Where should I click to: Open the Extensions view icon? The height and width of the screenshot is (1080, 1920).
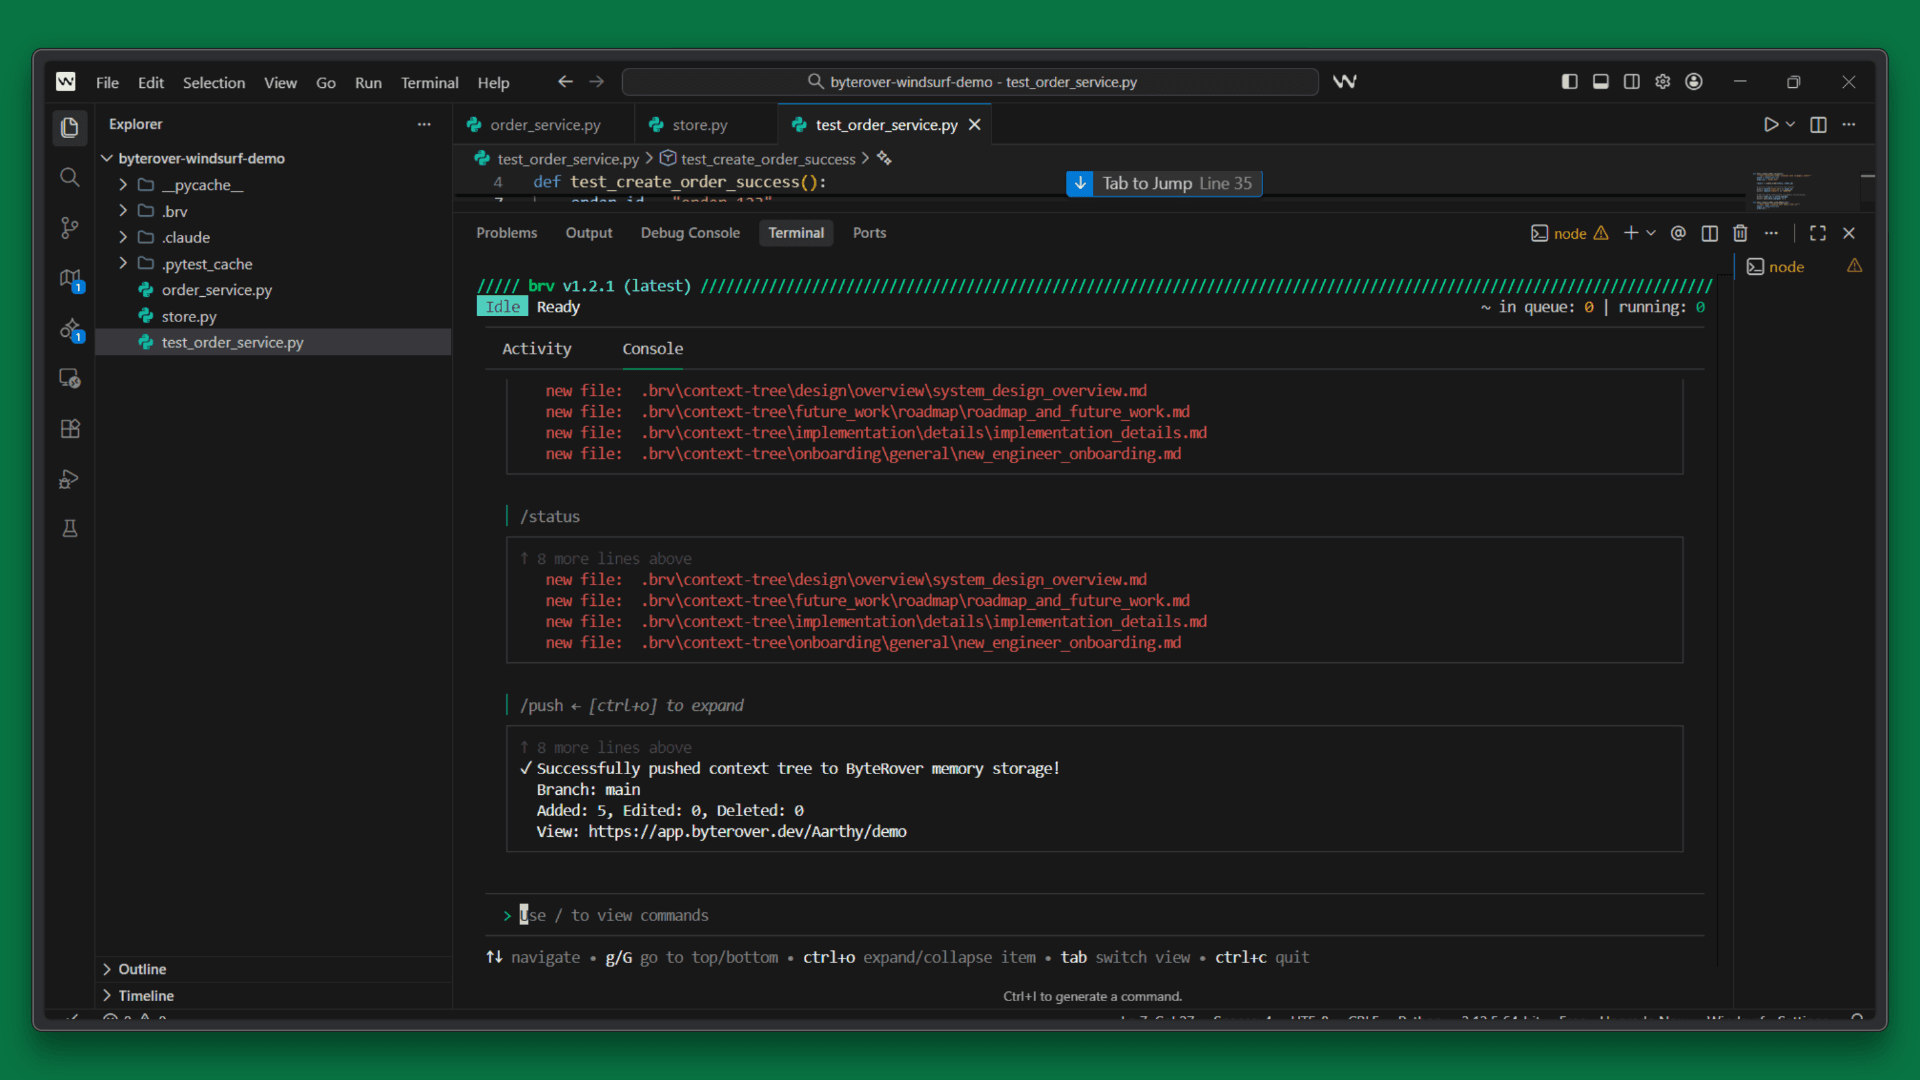tap(69, 429)
